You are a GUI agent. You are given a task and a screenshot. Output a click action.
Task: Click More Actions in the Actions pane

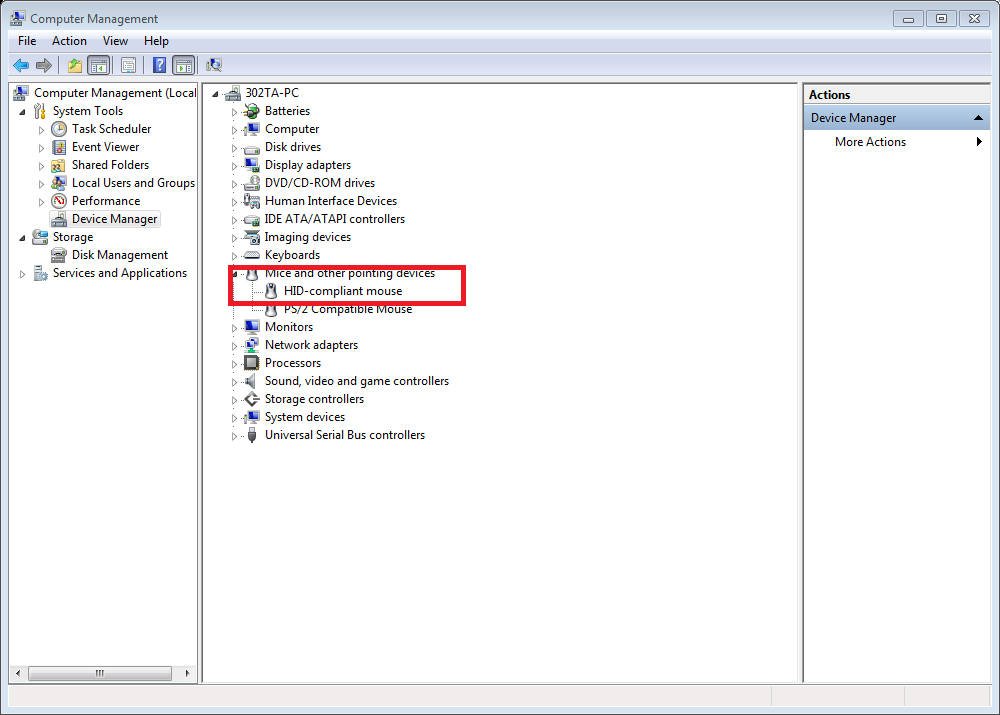(870, 142)
